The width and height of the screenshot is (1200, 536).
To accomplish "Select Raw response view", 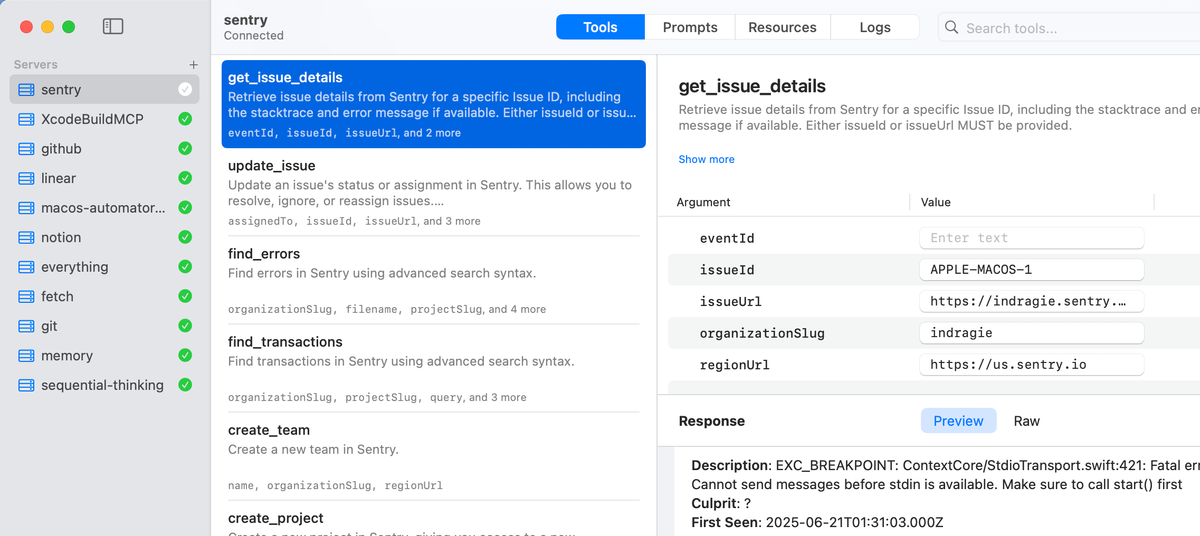I will (x=1027, y=421).
